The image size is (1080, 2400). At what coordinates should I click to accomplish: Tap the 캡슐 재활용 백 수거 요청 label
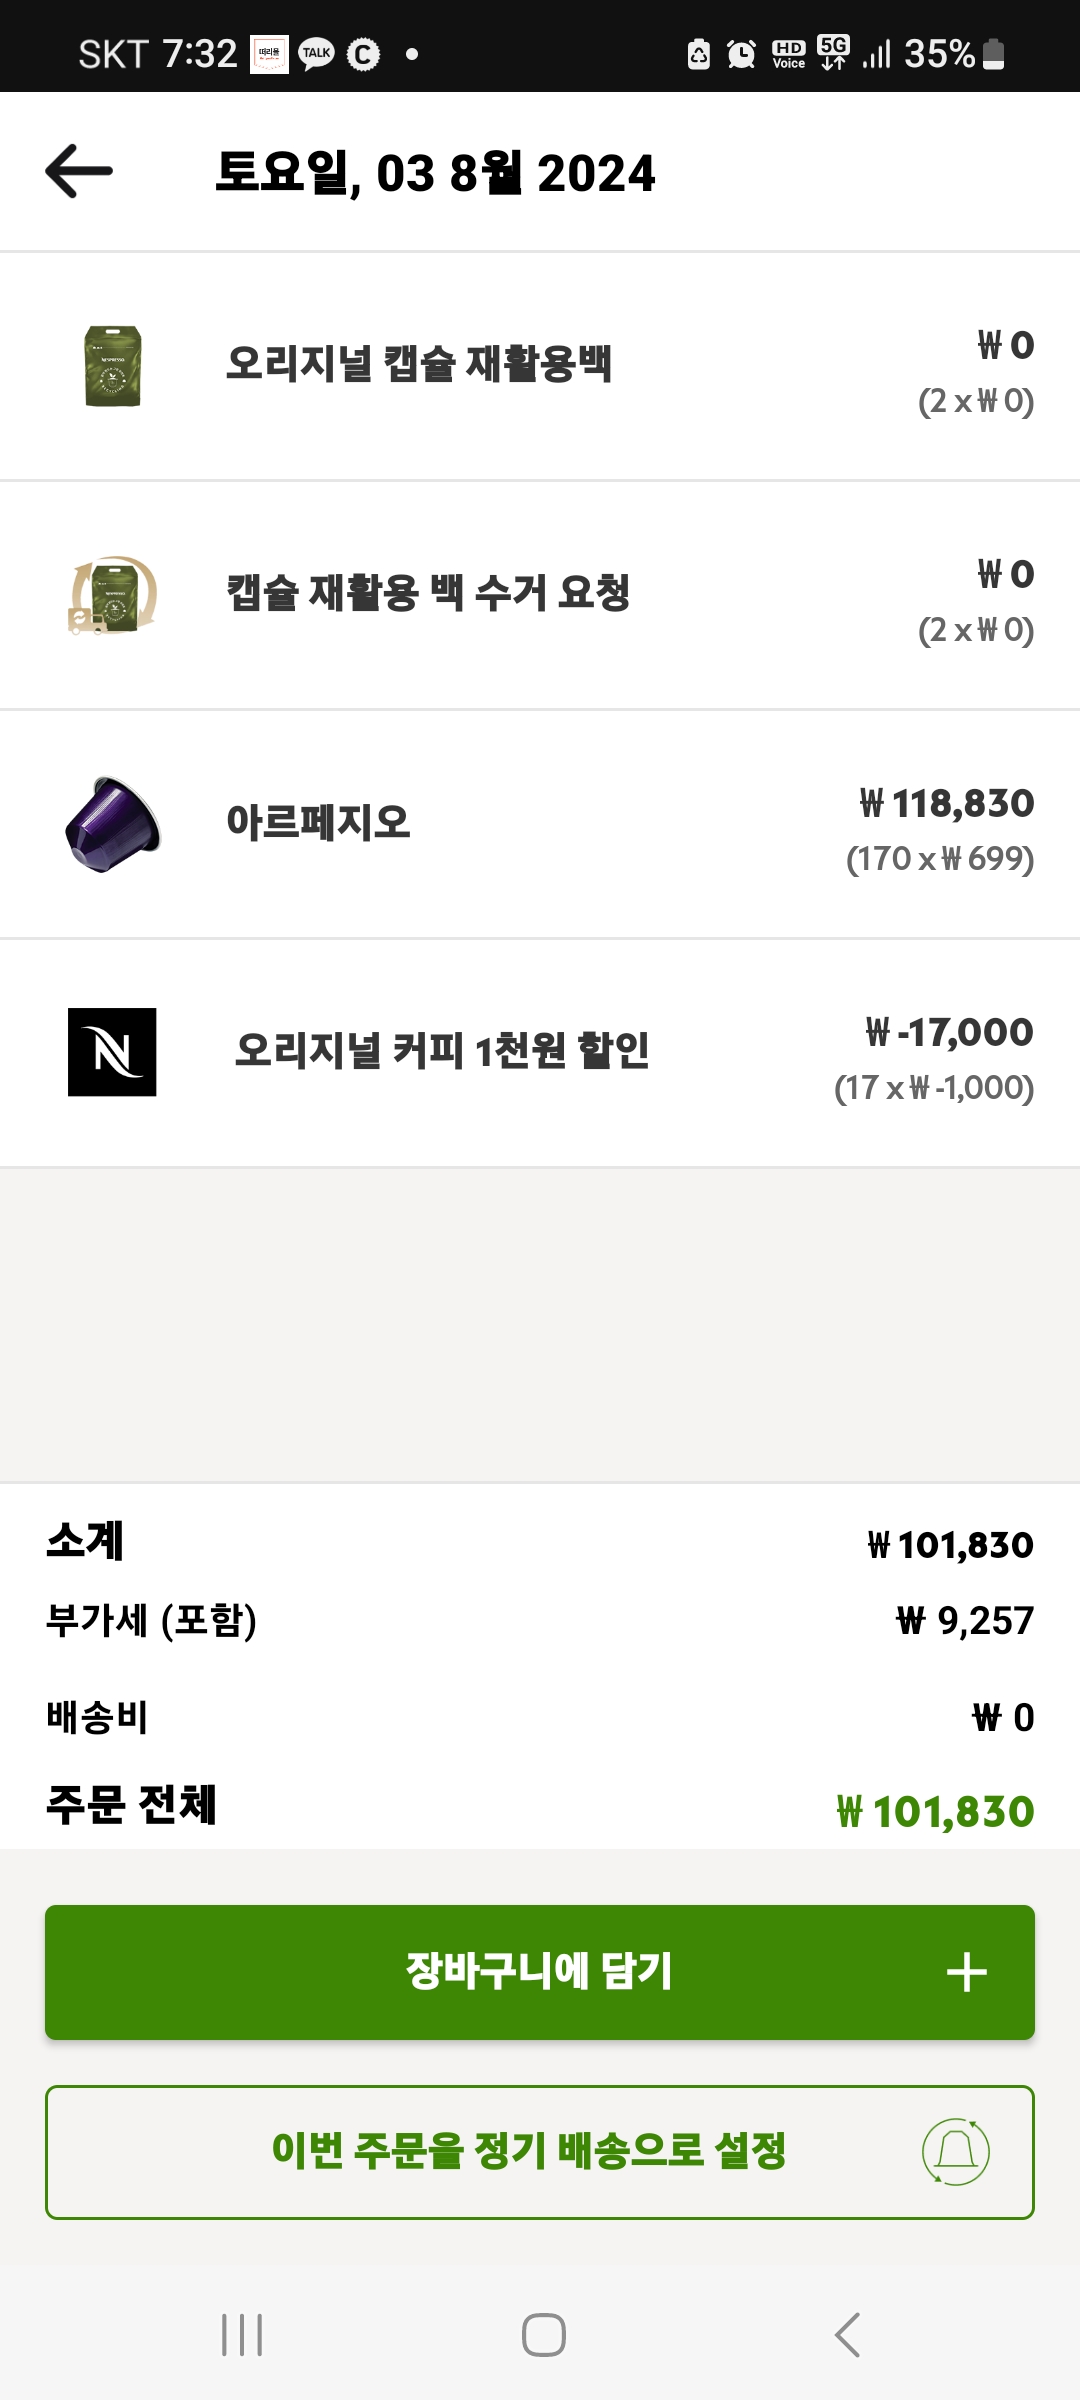point(428,593)
